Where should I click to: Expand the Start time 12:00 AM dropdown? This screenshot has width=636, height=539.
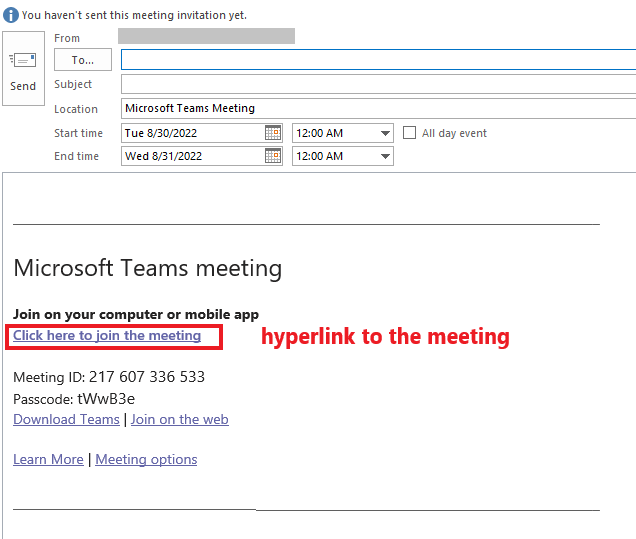385,133
